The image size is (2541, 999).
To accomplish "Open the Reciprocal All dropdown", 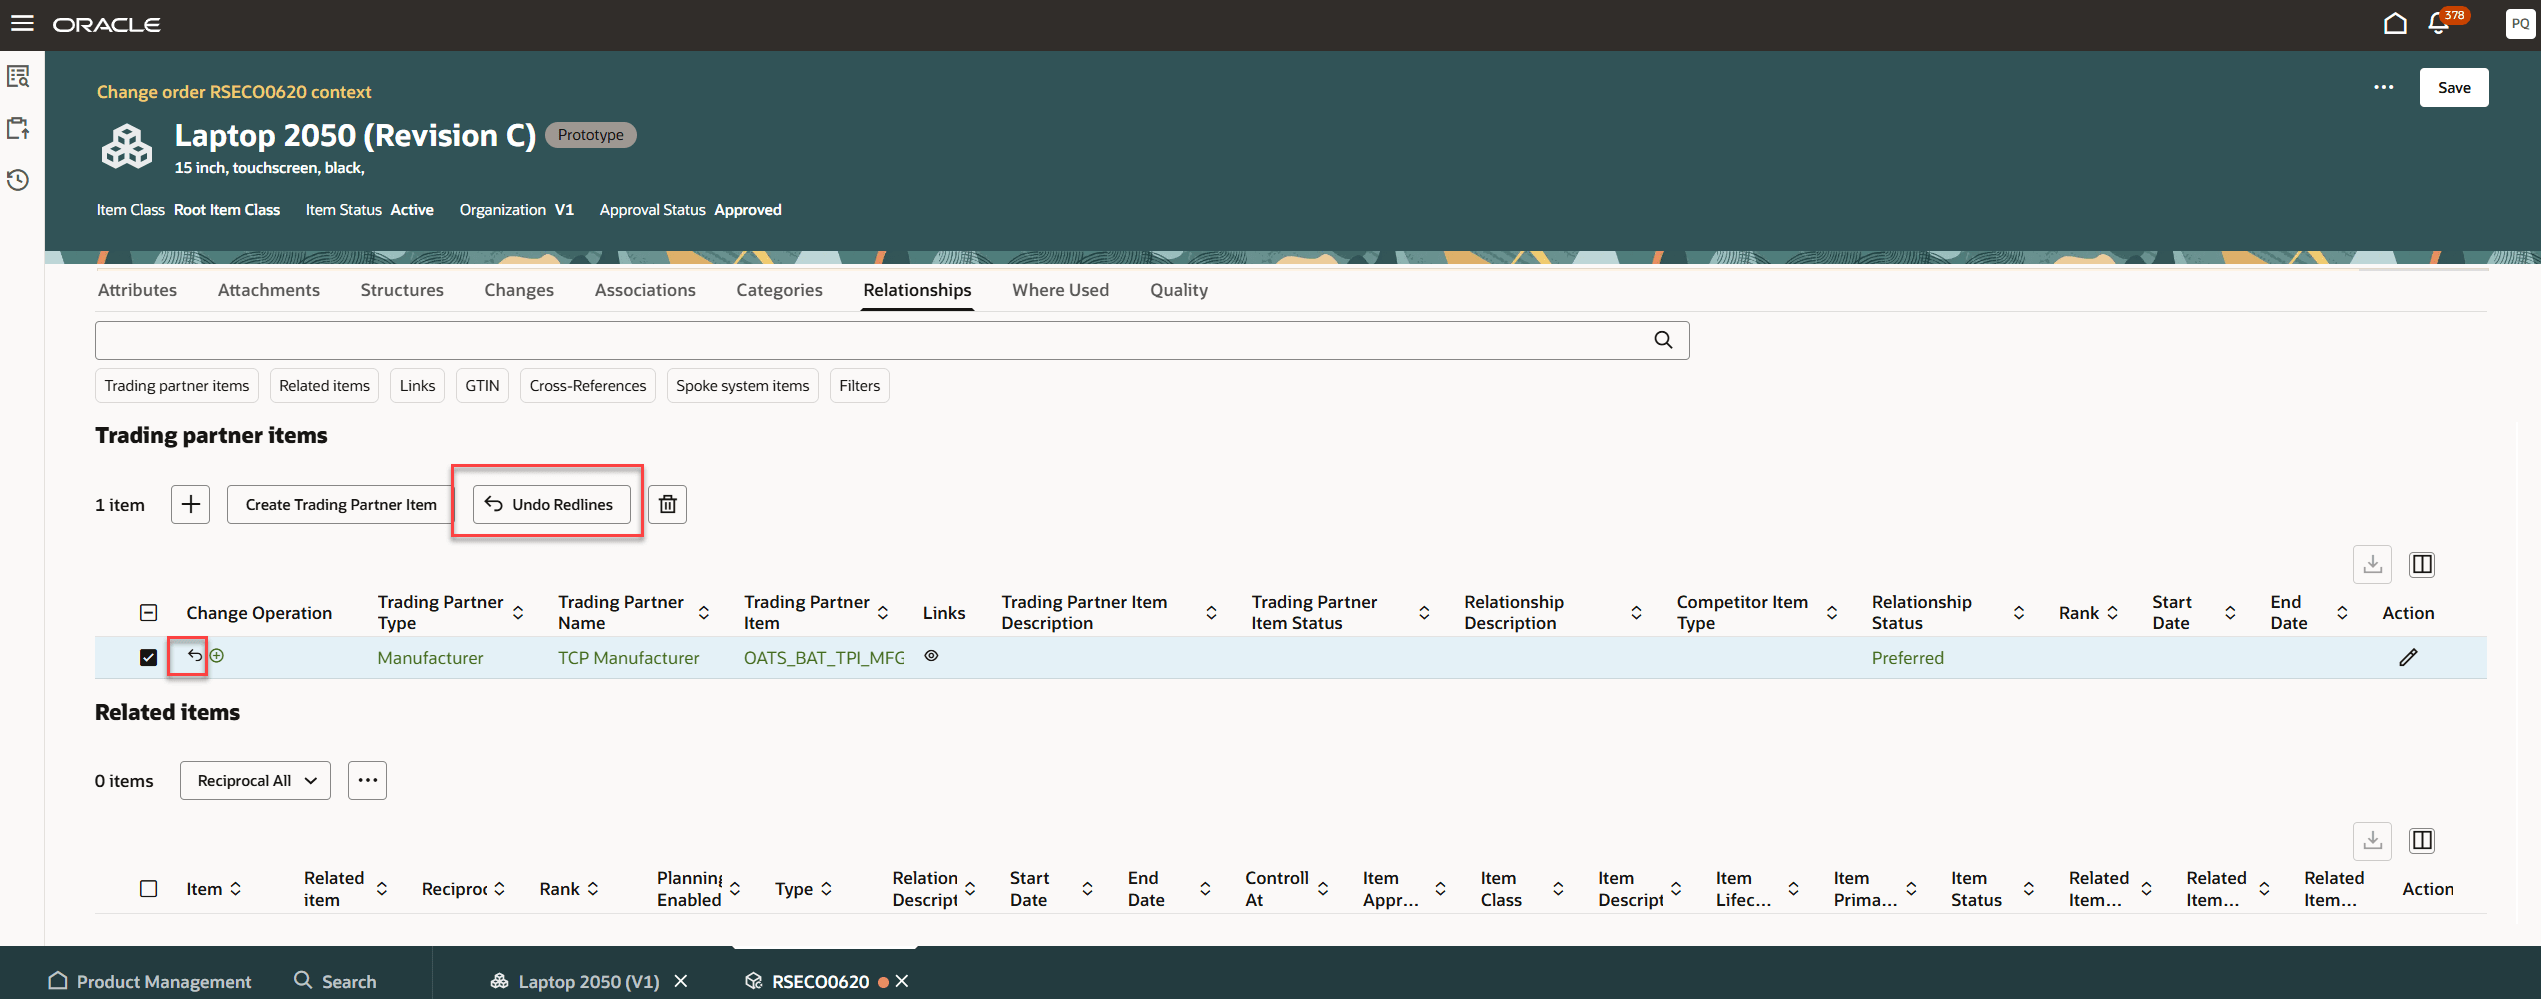I will 254,780.
